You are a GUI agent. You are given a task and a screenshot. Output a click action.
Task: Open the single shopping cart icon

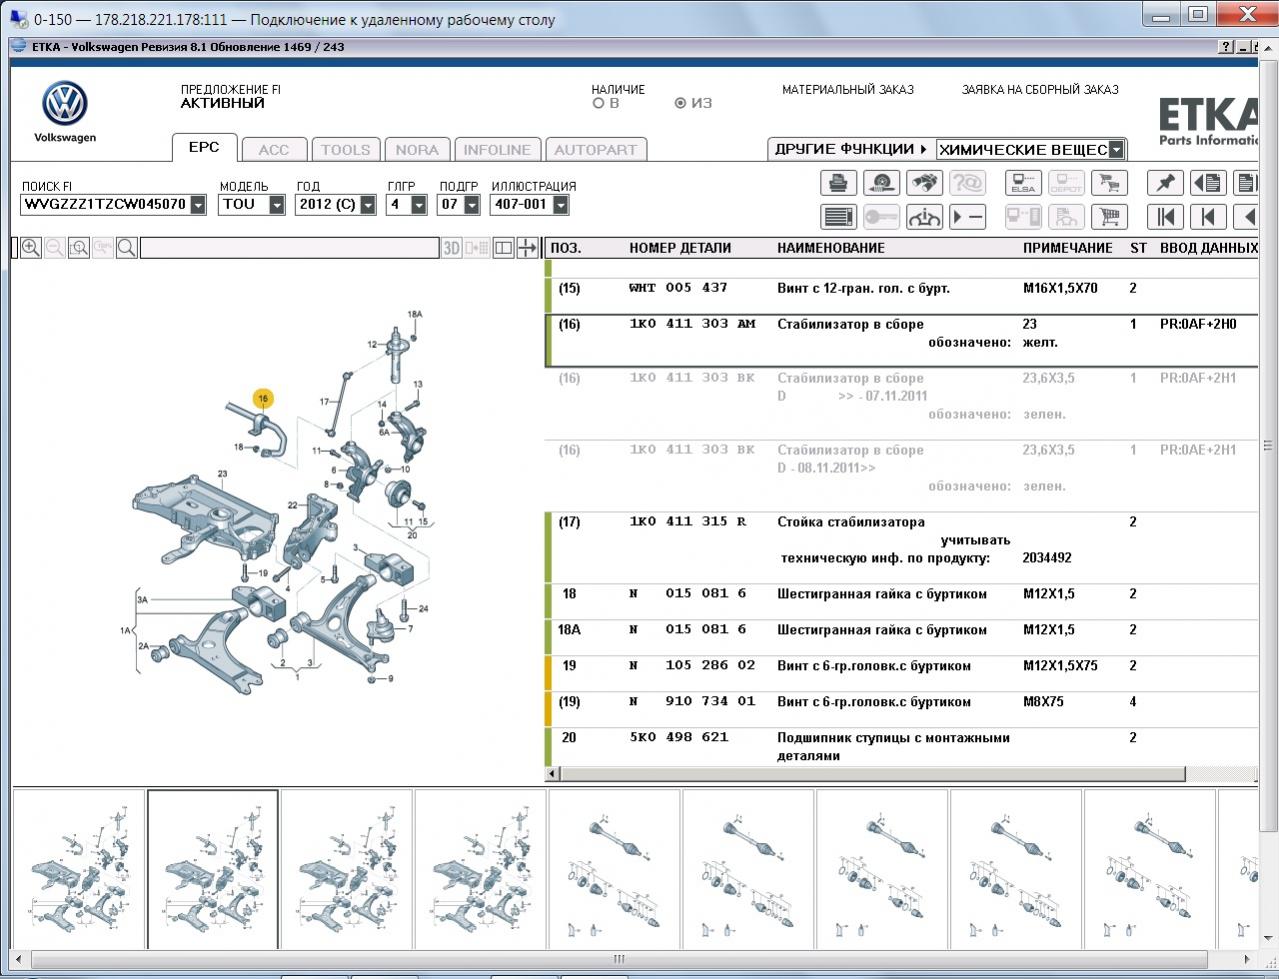coord(1109,216)
